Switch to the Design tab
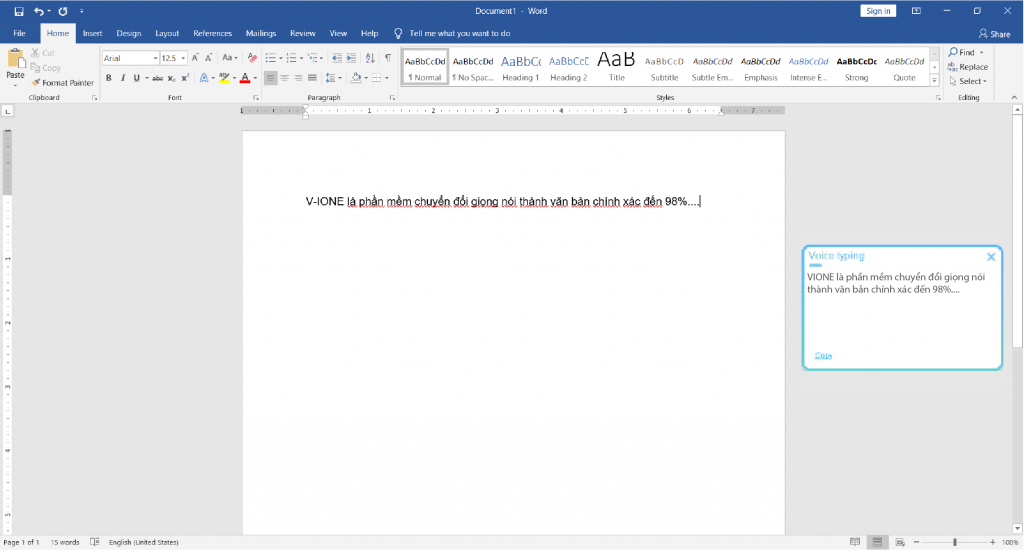1024x550 pixels. click(x=129, y=33)
